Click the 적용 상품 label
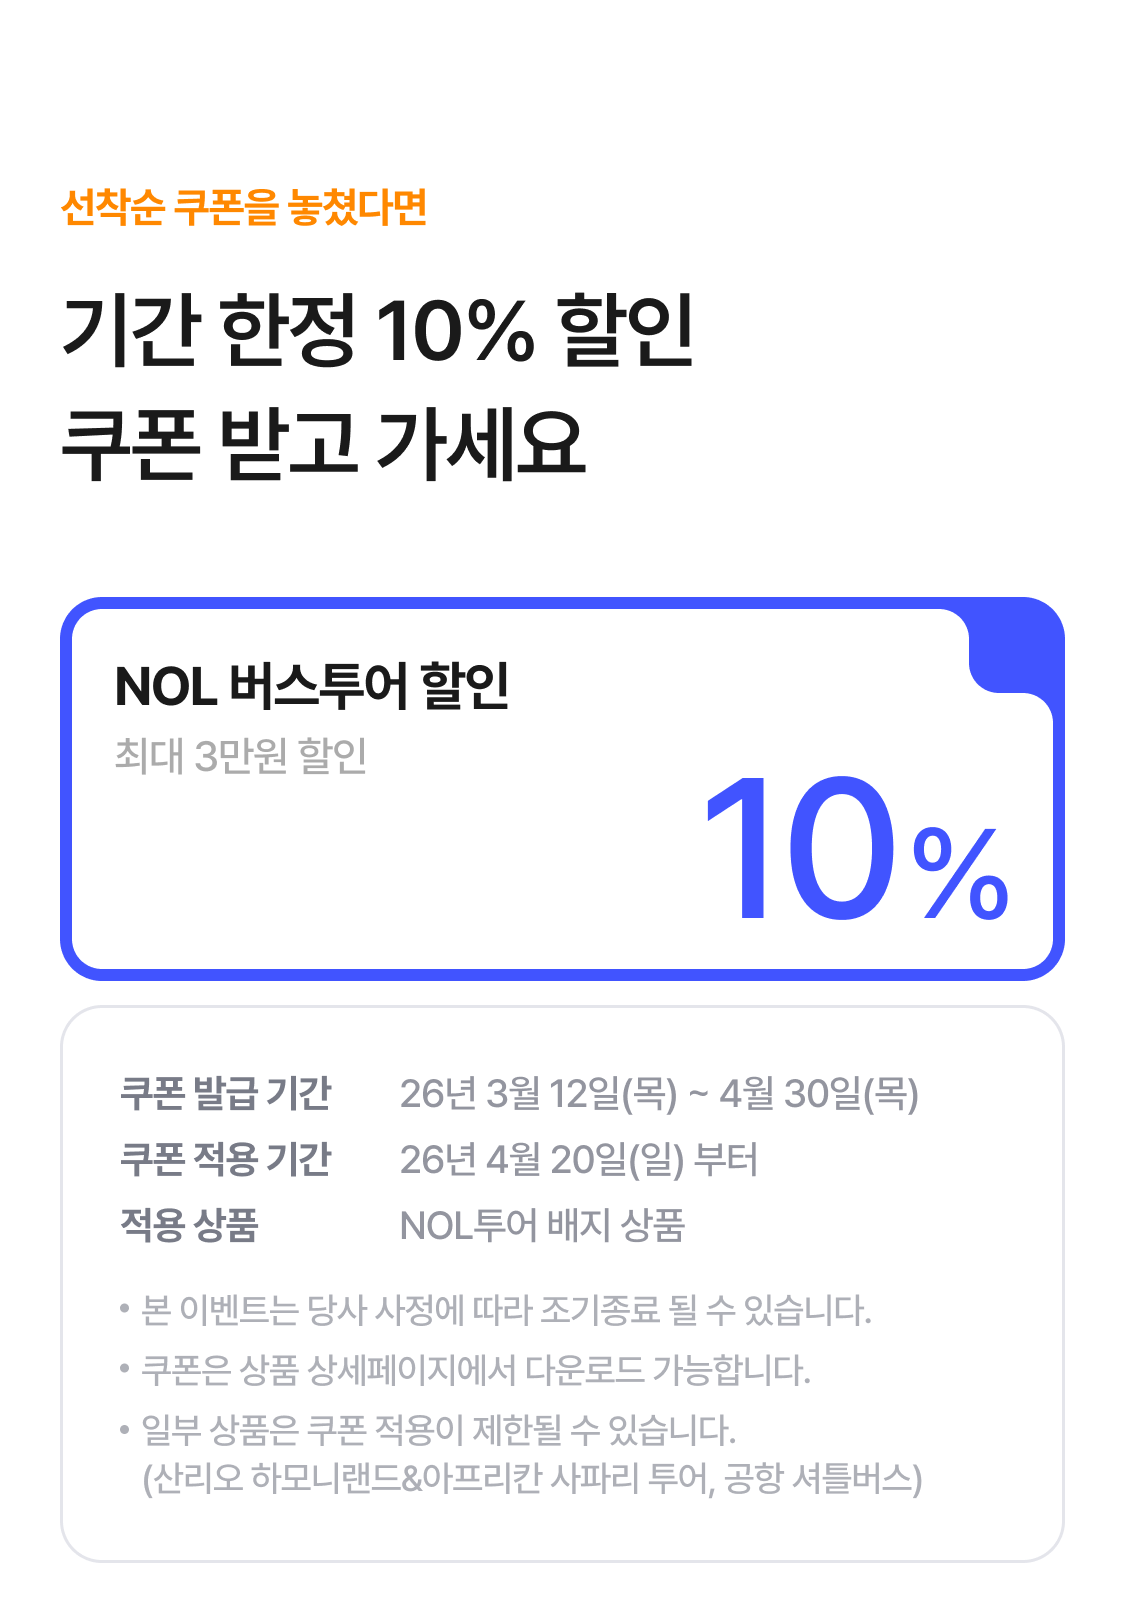The height and width of the screenshot is (1599, 1125). [x=189, y=1225]
